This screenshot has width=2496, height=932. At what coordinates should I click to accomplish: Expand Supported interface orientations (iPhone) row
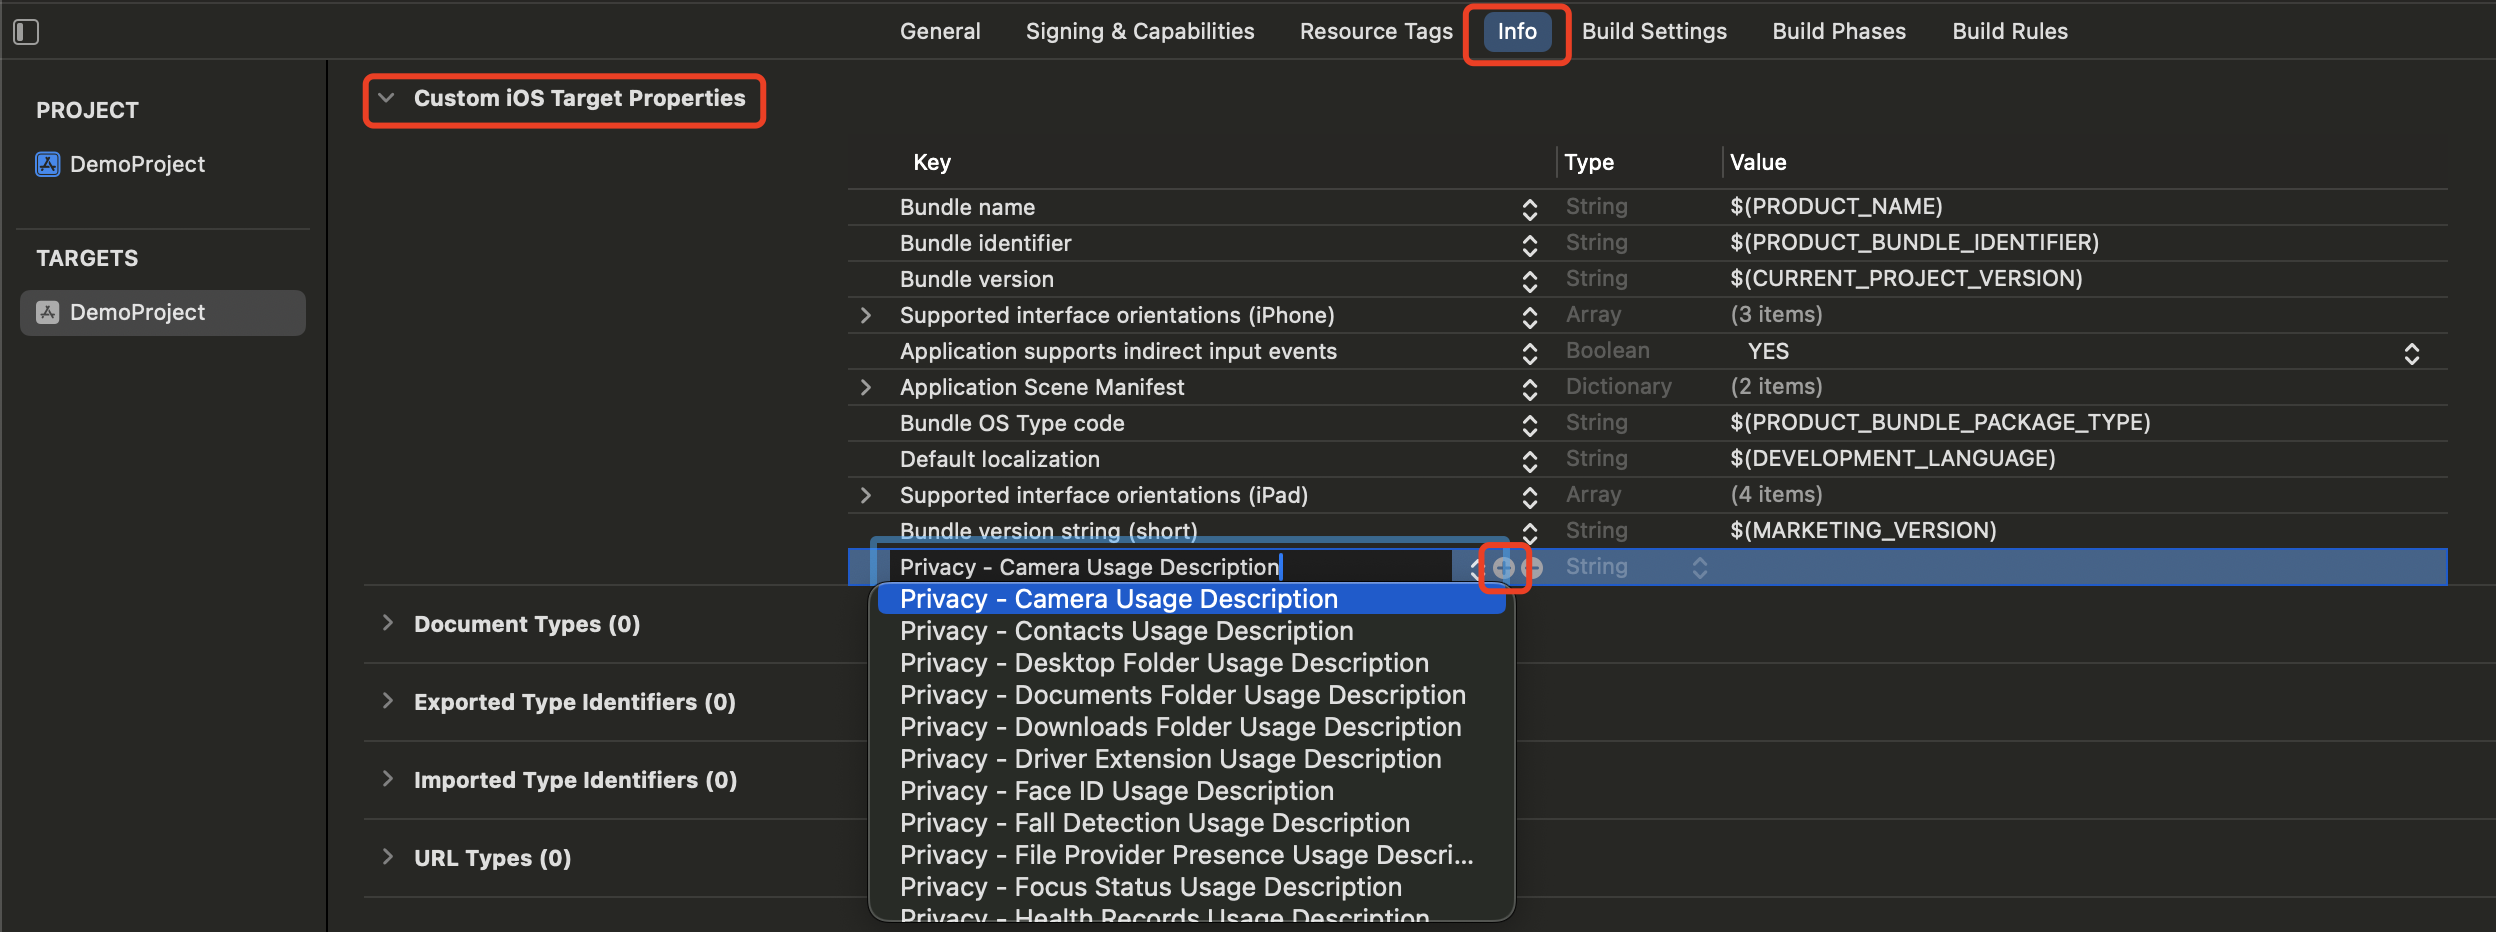[x=866, y=315]
